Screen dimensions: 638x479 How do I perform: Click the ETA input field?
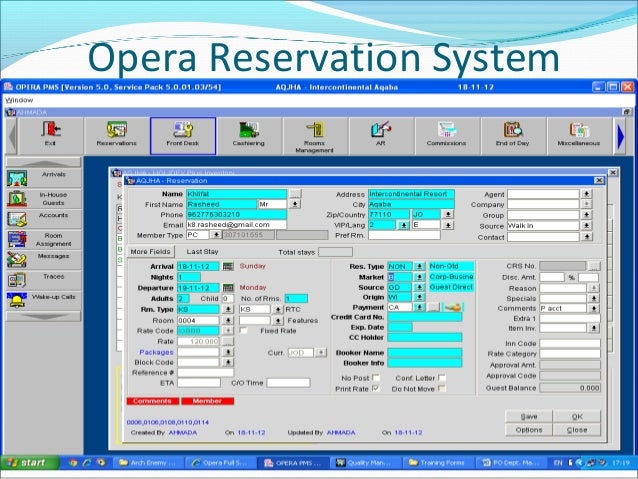click(x=199, y=383)
